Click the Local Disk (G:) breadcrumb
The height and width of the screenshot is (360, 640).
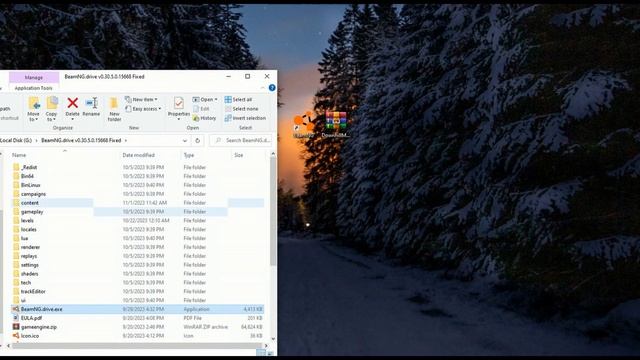[x=16, y=140]
